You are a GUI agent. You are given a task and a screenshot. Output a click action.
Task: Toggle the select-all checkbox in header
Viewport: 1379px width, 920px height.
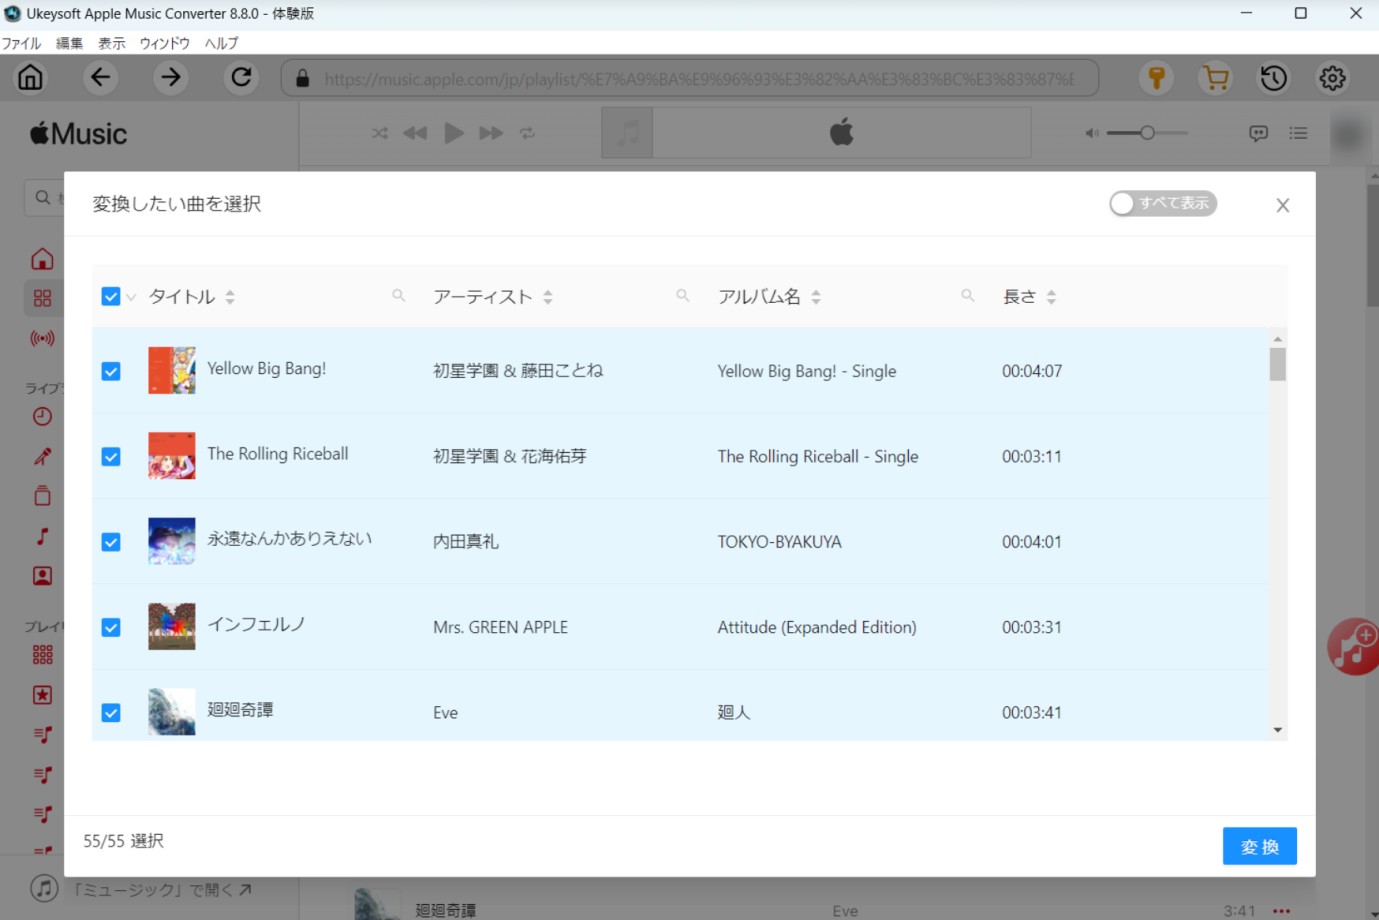pyautogui.click(x=111, y=296)
